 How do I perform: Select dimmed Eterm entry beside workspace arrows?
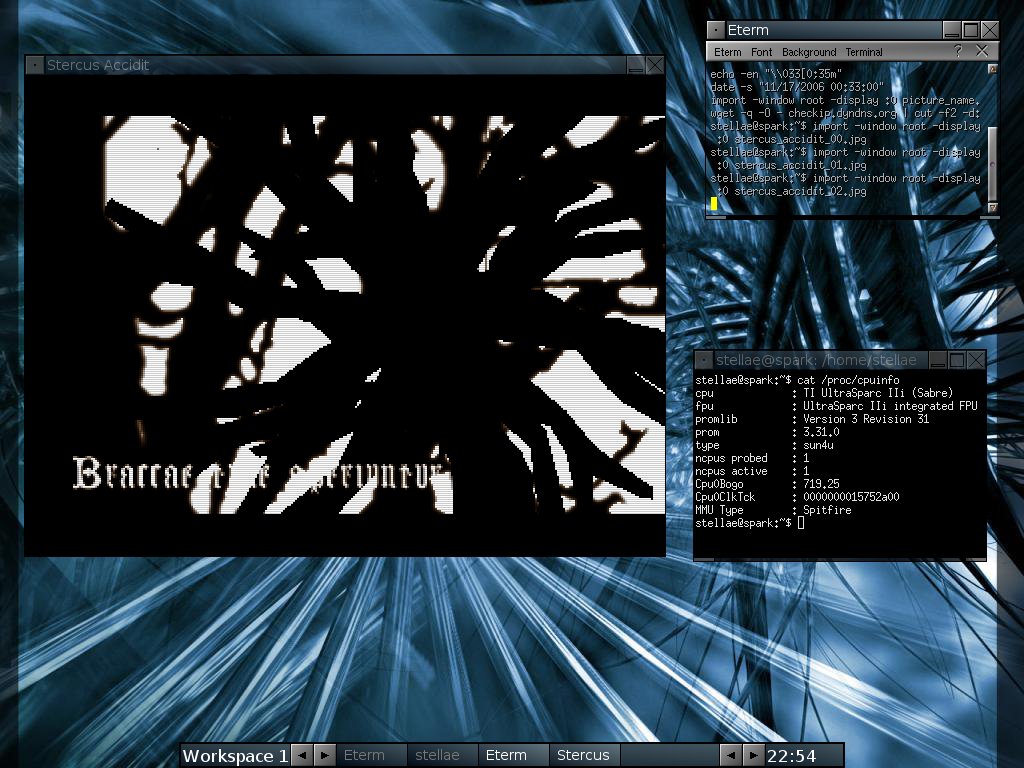371,756
